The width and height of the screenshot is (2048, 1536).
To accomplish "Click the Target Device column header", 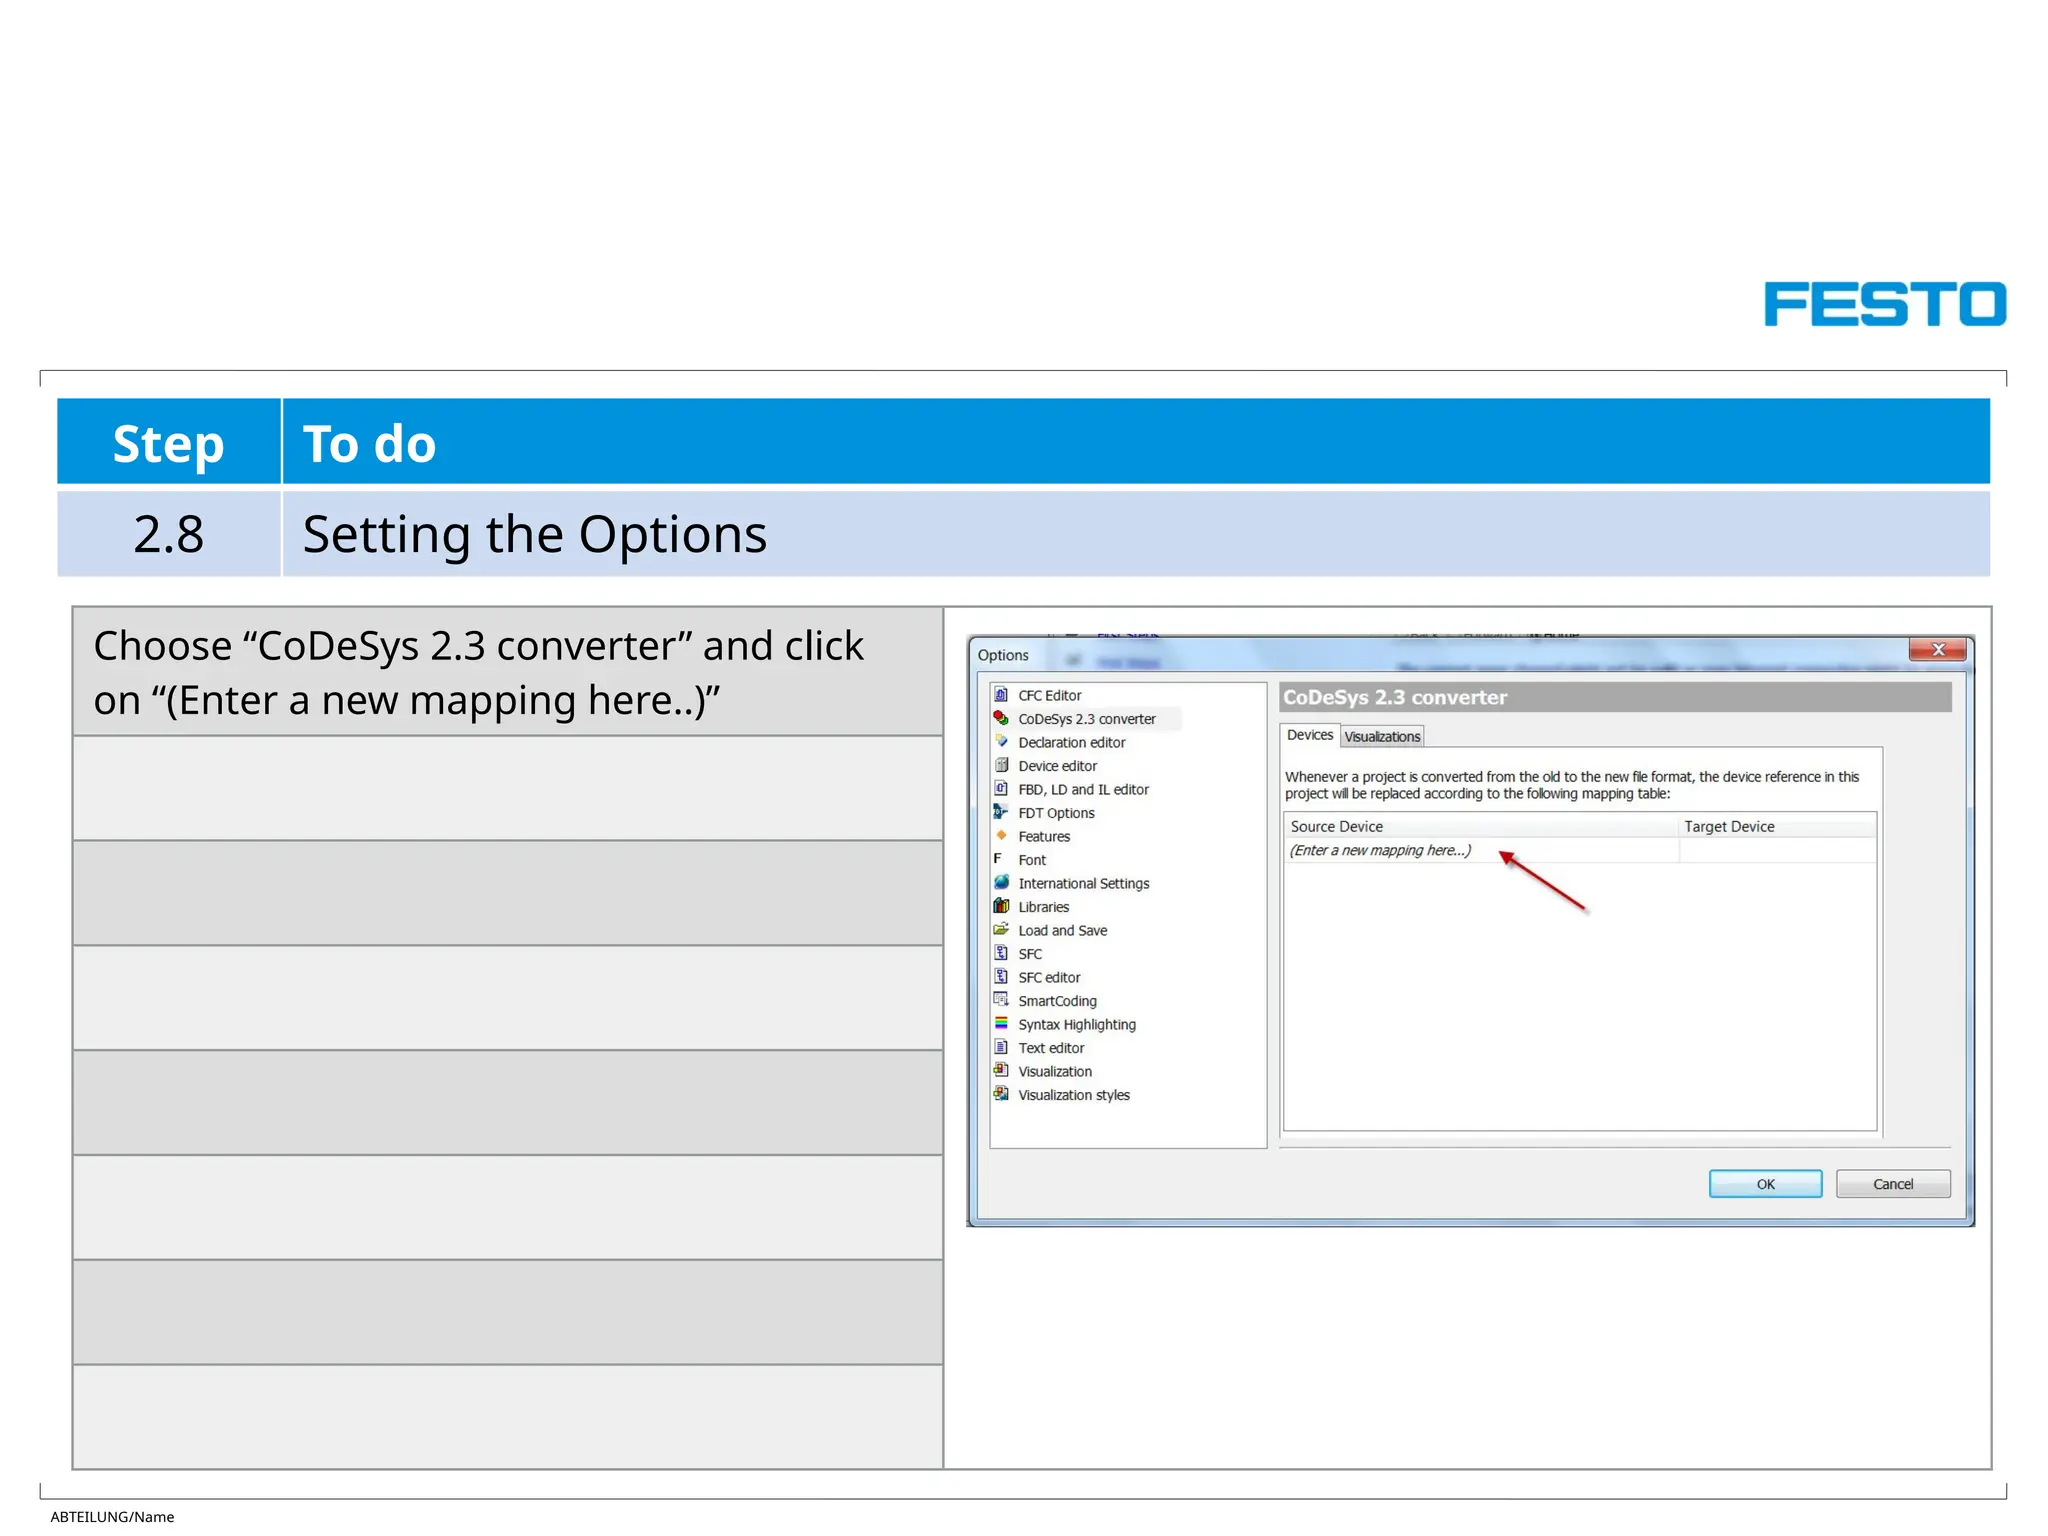I will click(x=1777, y=826).
